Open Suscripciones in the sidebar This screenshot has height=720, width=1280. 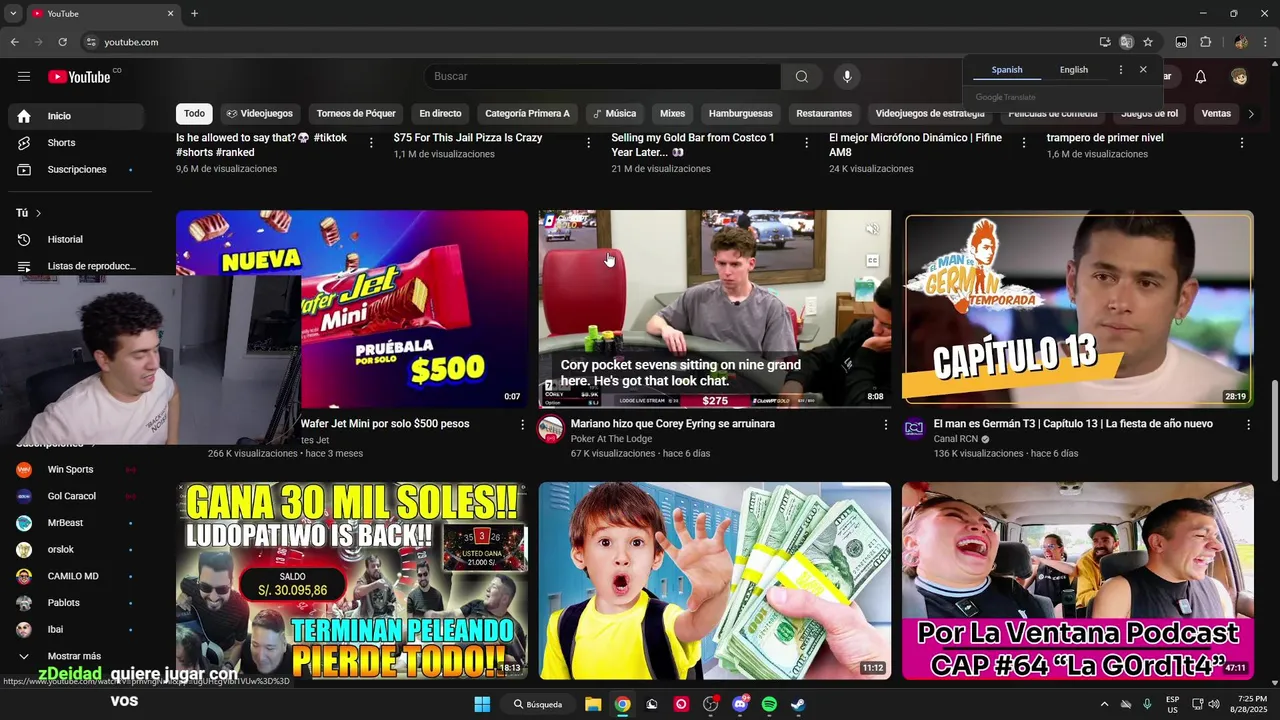(76, 170)
